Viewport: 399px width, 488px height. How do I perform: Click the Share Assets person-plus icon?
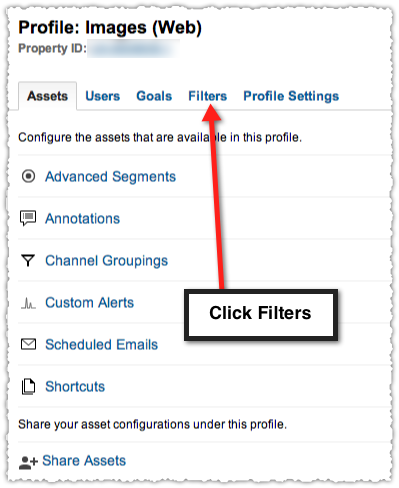pyautogui.click(x=28, y=462)
